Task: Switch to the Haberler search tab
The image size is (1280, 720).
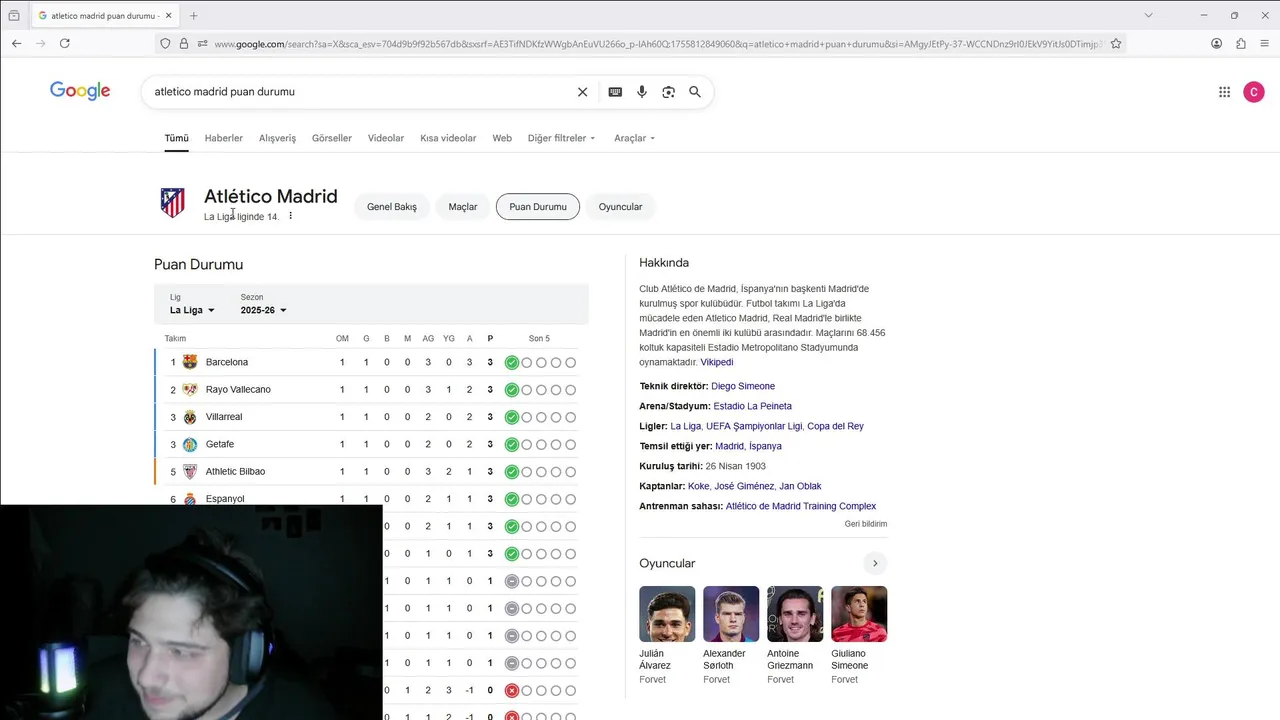Action: (224, 138)
